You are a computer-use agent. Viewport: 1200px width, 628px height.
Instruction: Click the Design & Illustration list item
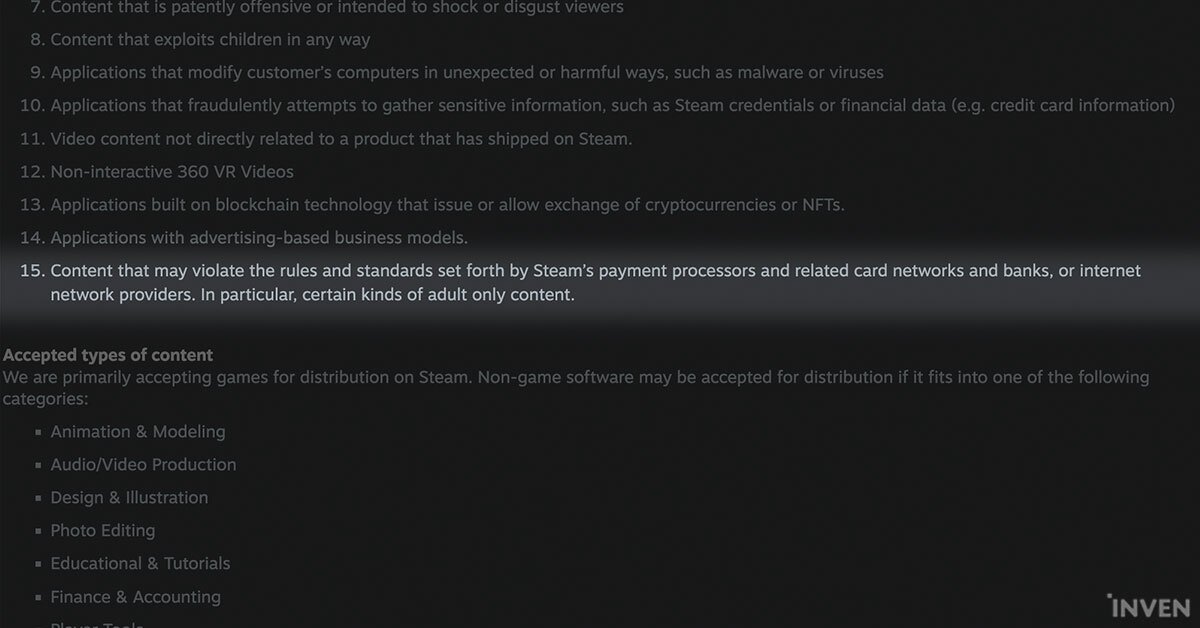pos(129,498)
